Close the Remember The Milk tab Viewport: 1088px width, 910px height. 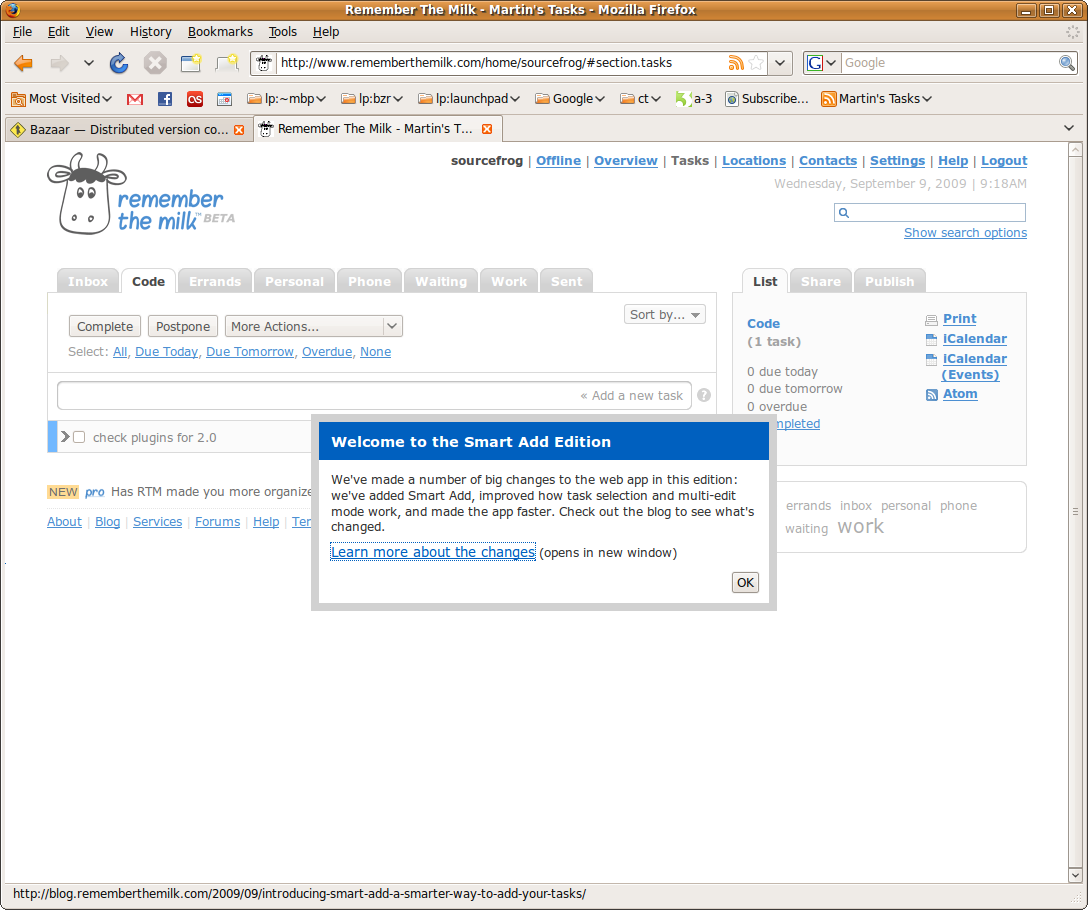click(x=487, y=129)
